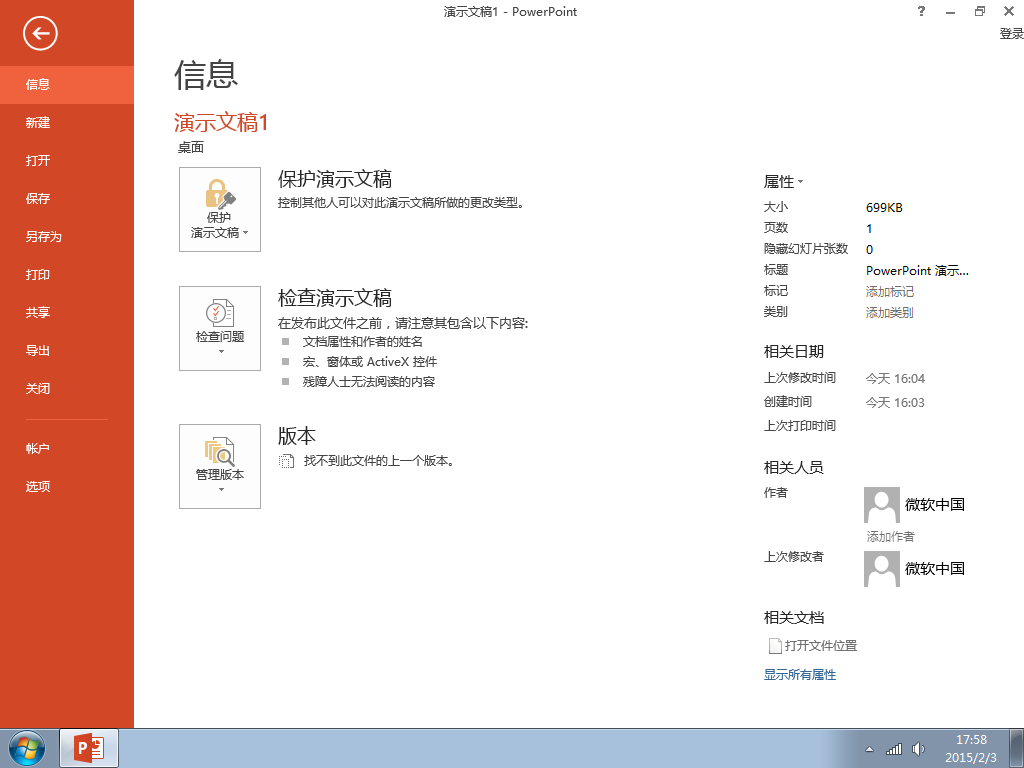Click the version document icon beside 找不到此文件
Viewport: 1024px width, 768px height.
[x=286, y=461]
